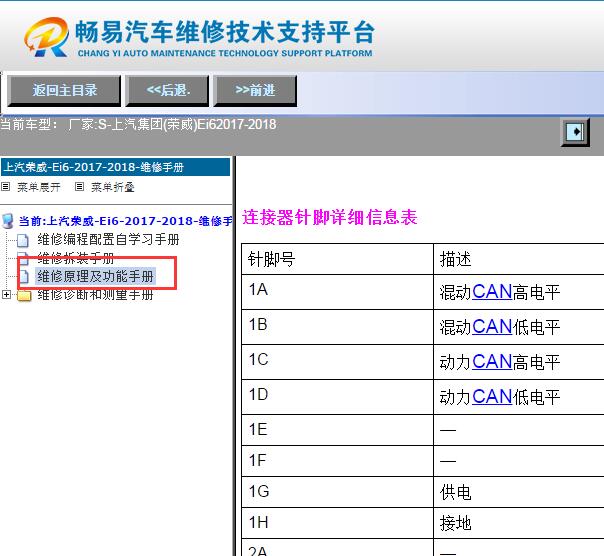The height and width of the screenshot is (556, 604).
Task: Click CAN link in row 1A
Action: pos(492,292)
